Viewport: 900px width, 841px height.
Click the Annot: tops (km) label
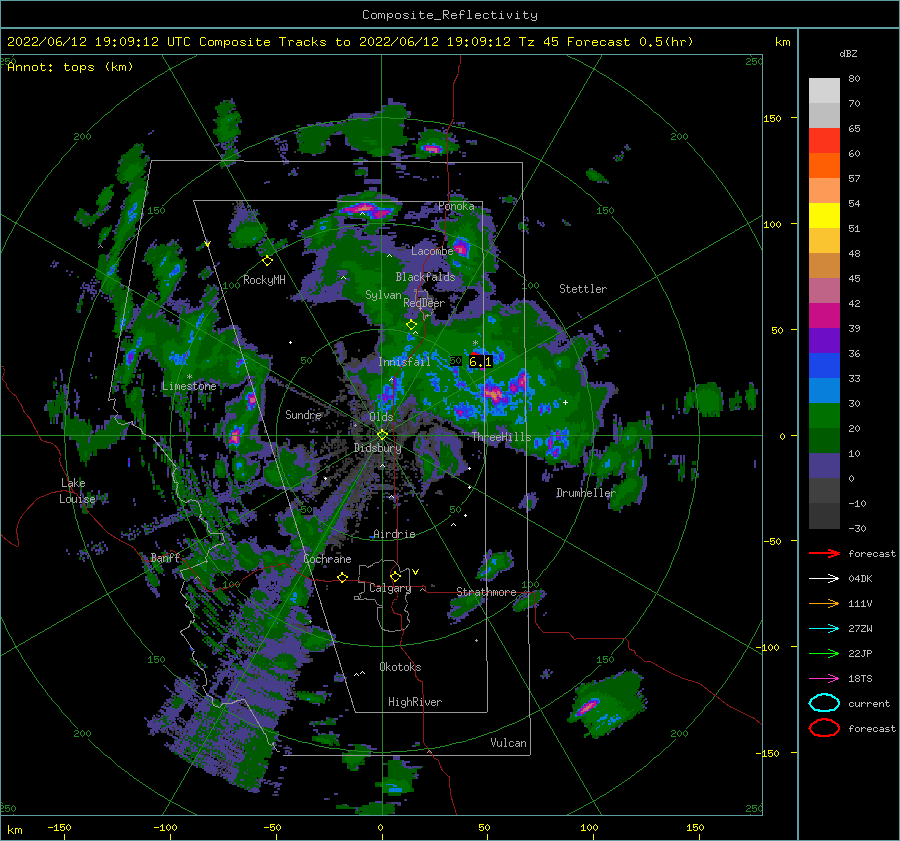[70, 67]
